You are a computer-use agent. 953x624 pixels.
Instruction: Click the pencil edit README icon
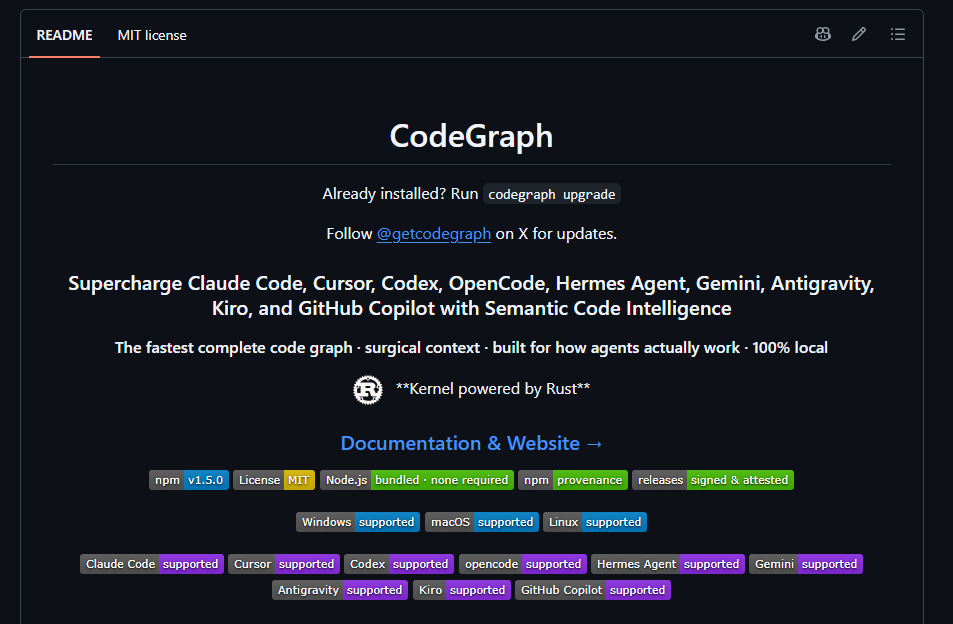coord(859,35)
